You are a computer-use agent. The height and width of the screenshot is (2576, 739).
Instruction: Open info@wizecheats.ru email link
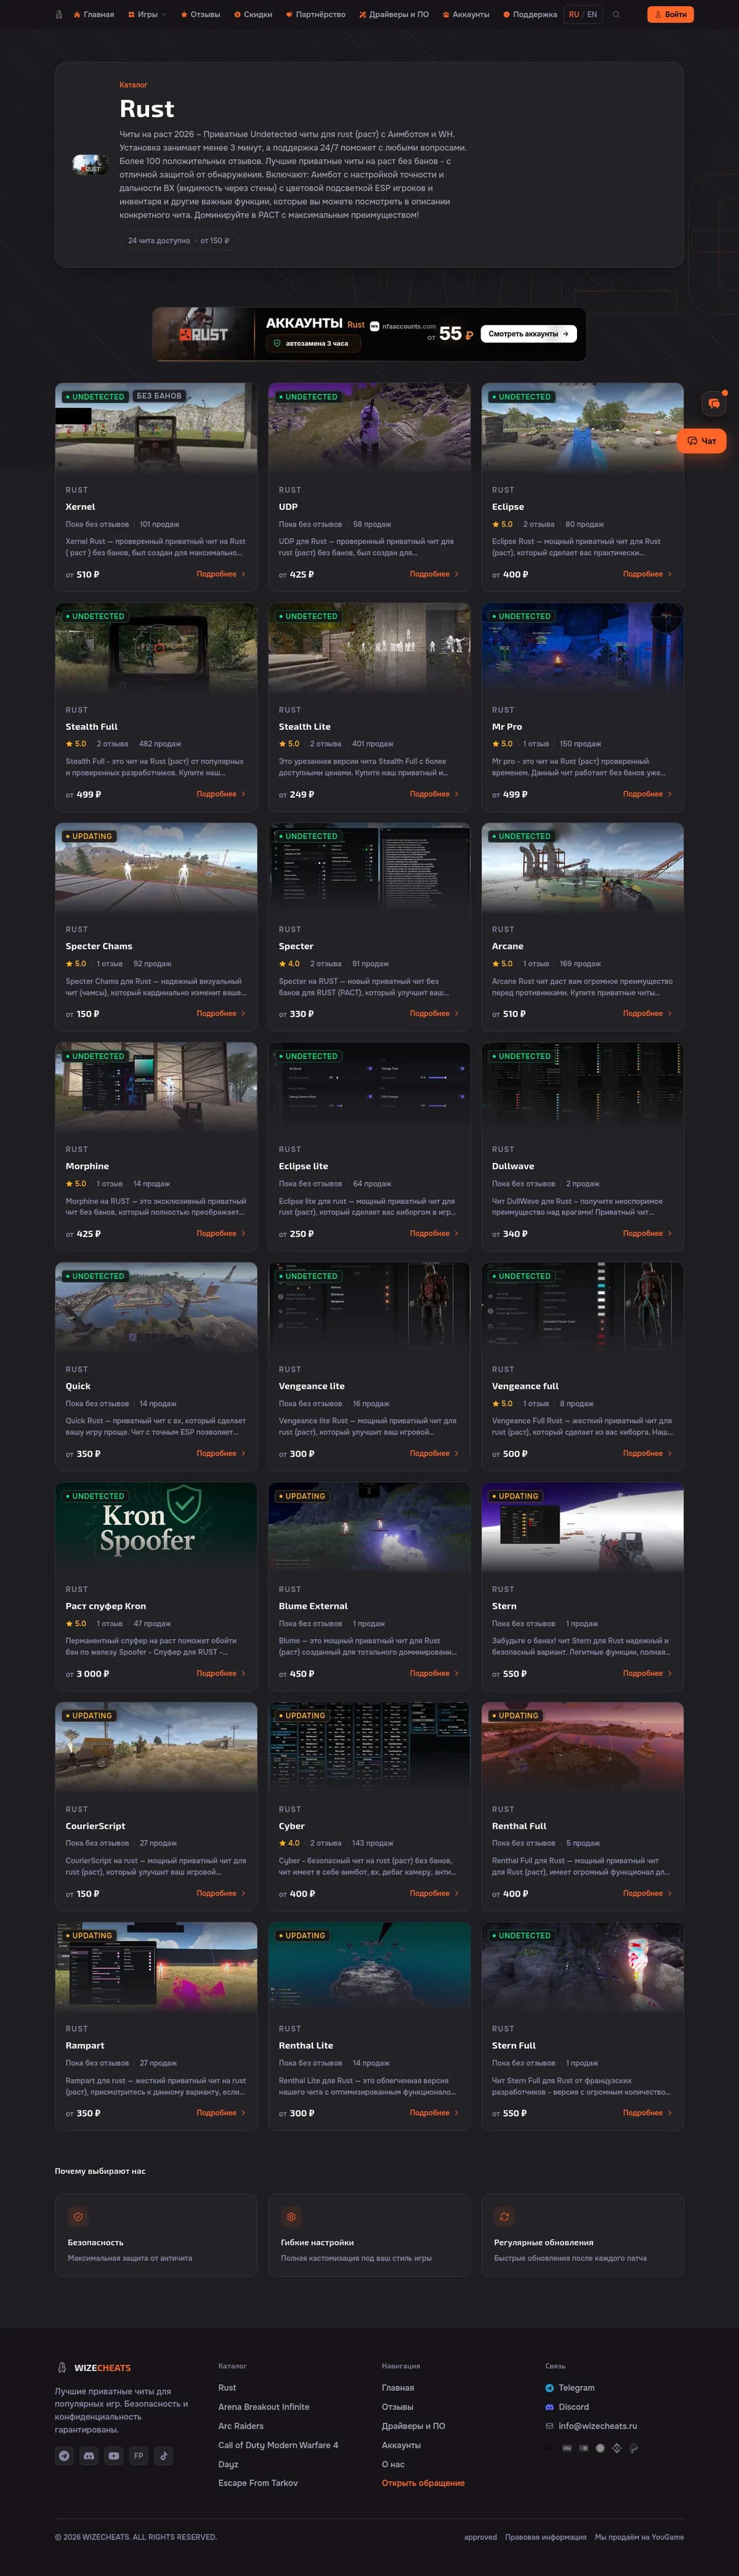click(591, 2426)
